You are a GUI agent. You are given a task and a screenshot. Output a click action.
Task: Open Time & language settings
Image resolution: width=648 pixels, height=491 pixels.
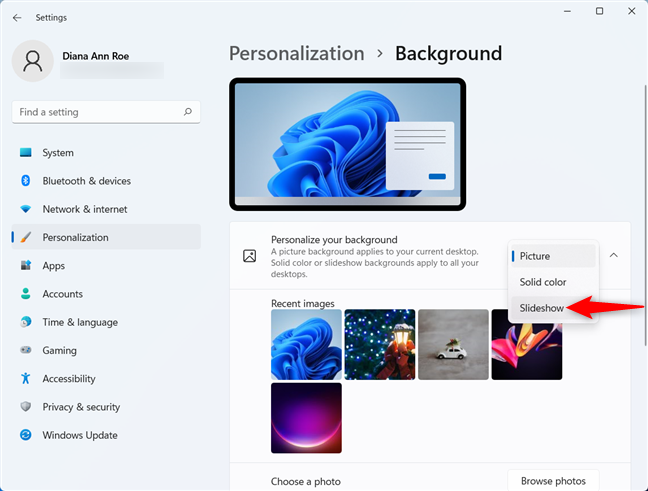tap(106, 322)
